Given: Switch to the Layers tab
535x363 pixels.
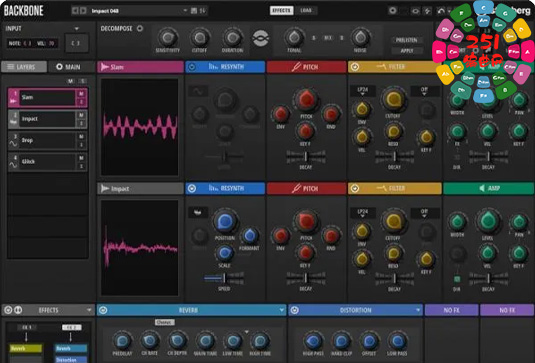Looking at the screenshot, I should [24, 67].
